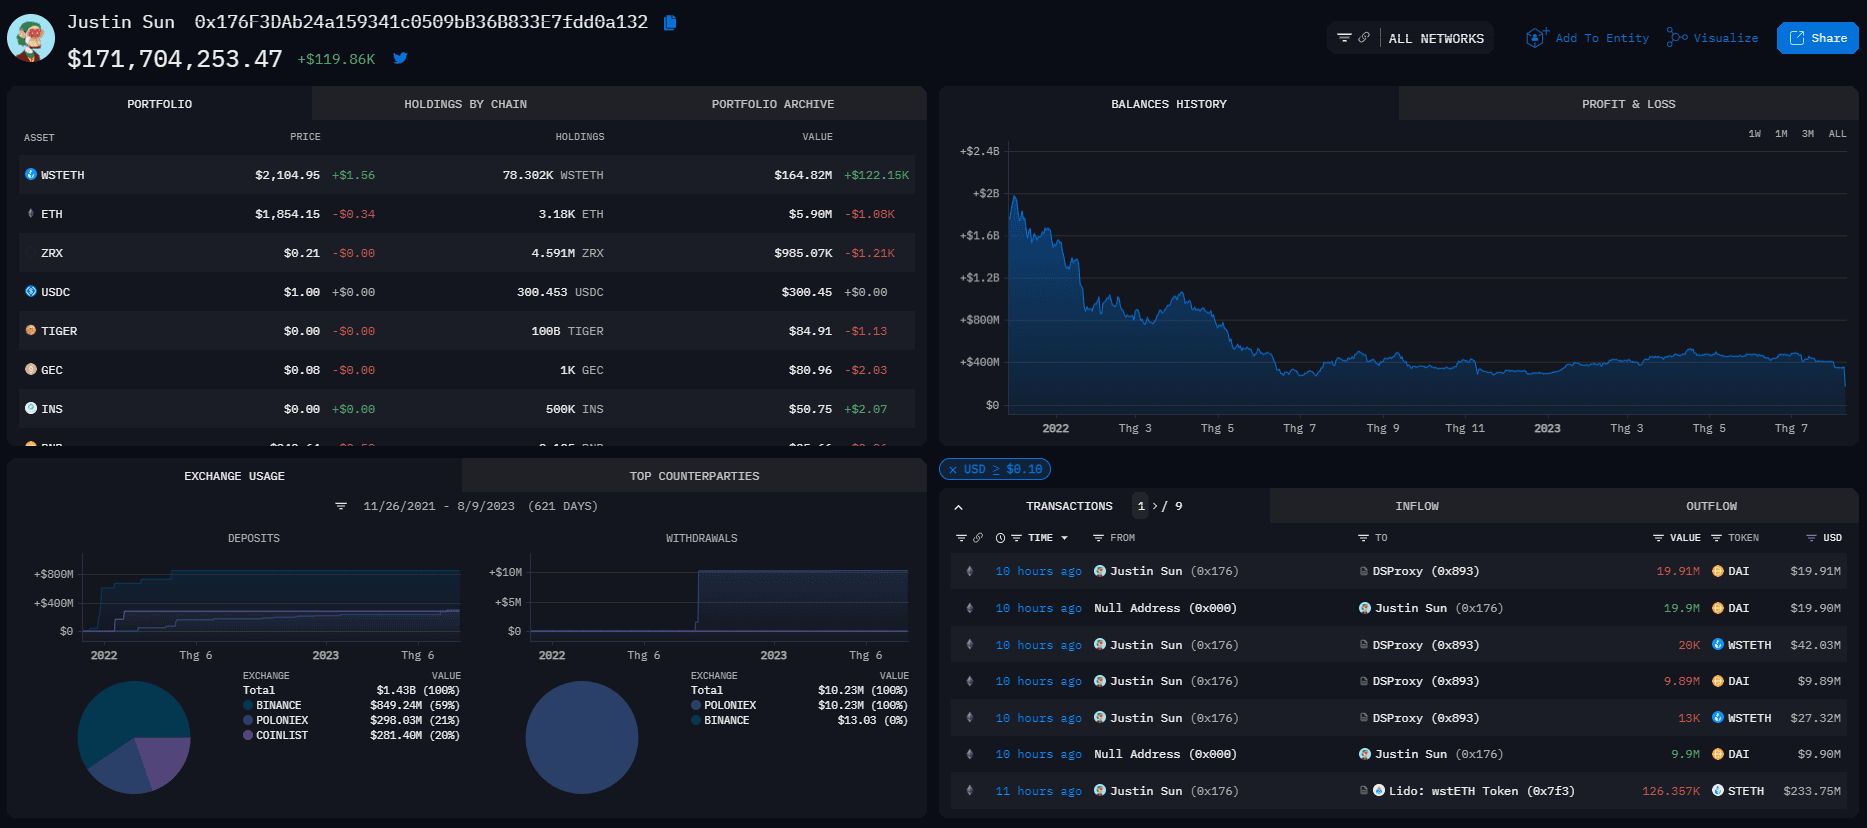Click the Ethereum chain icon on the 126.357K STETH row
This screenshot has width=1867, height=828.
coord(969,790)
